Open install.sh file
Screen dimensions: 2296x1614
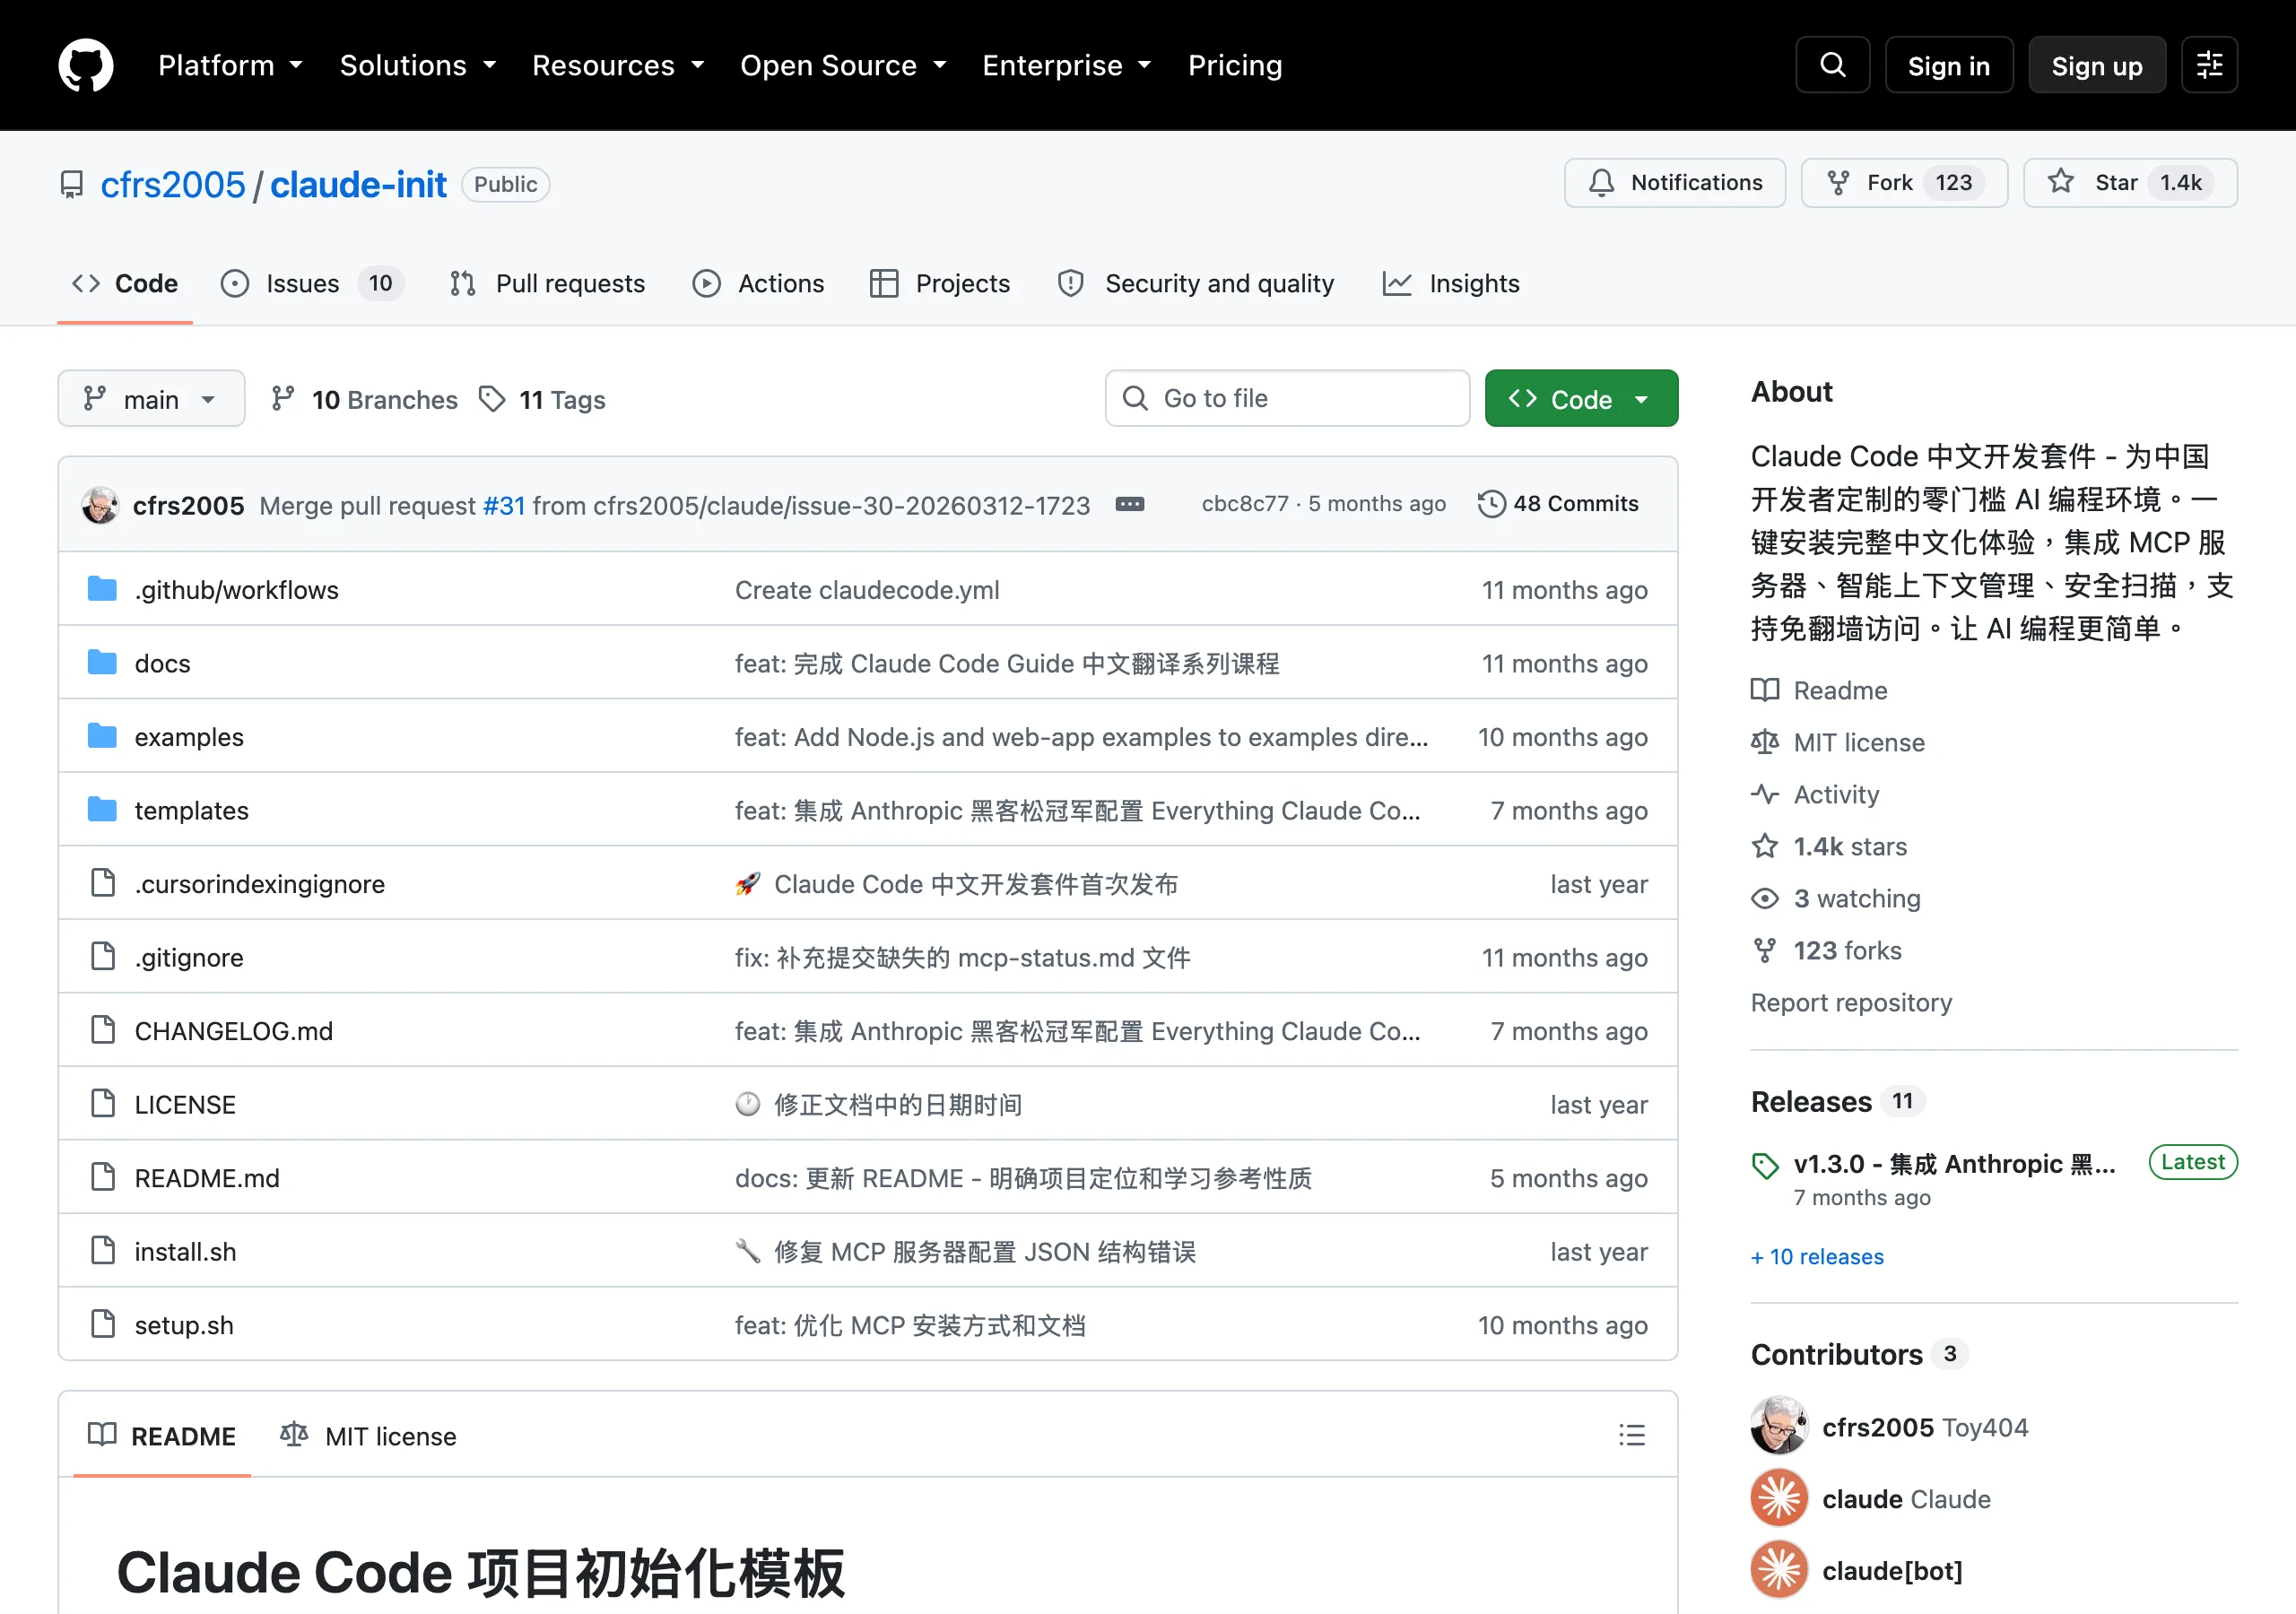coord(185,1252)
